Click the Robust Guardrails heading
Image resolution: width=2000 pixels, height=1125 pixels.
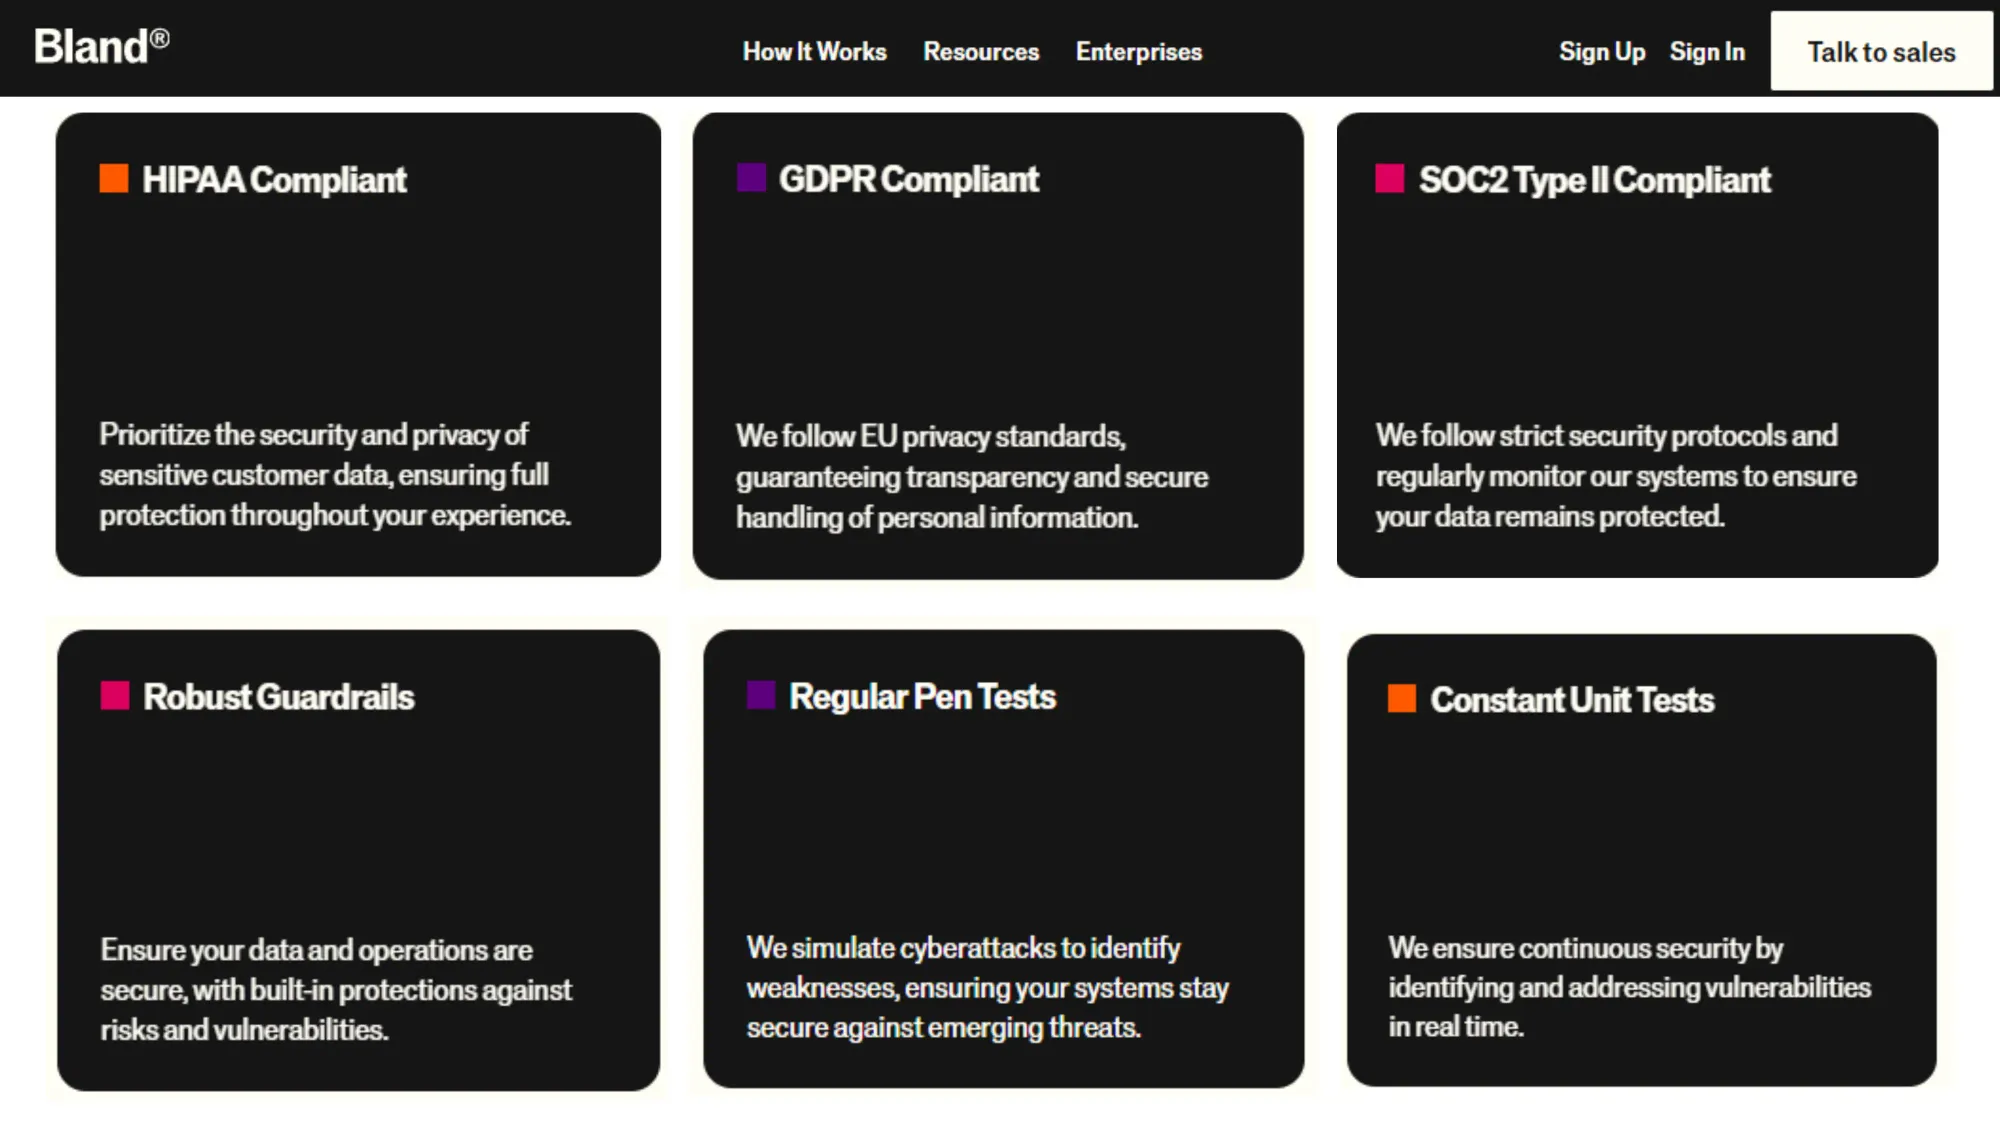(x=279, y=697)
